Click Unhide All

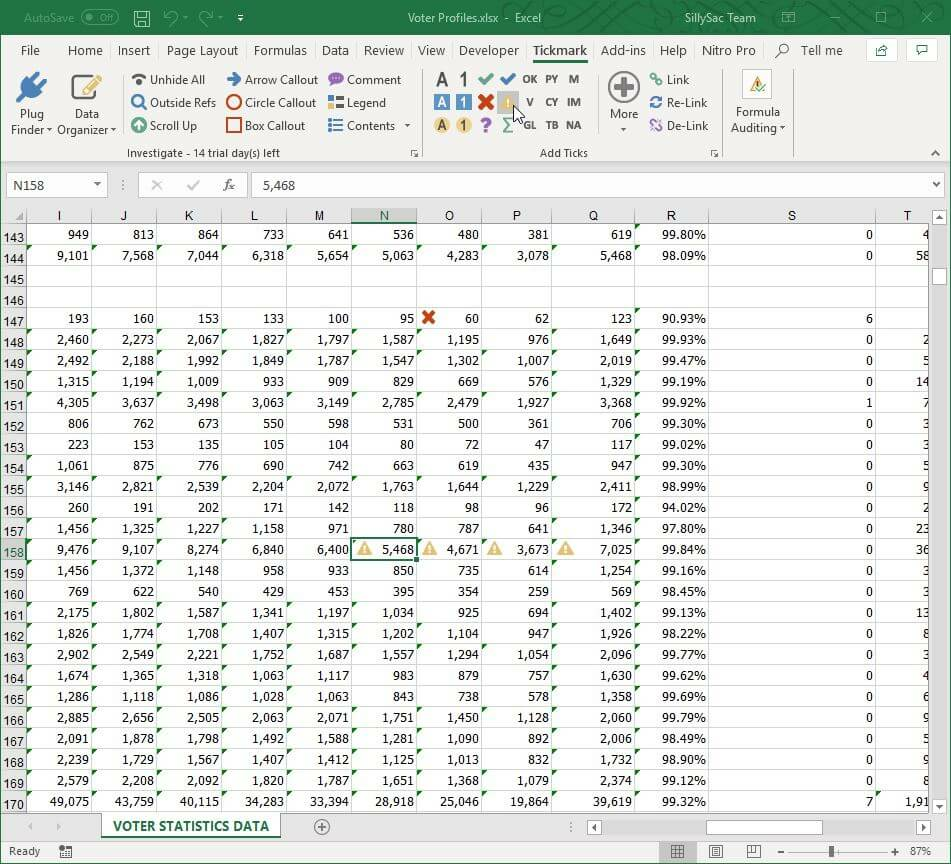pyautogui.click(x=169, y=79)
